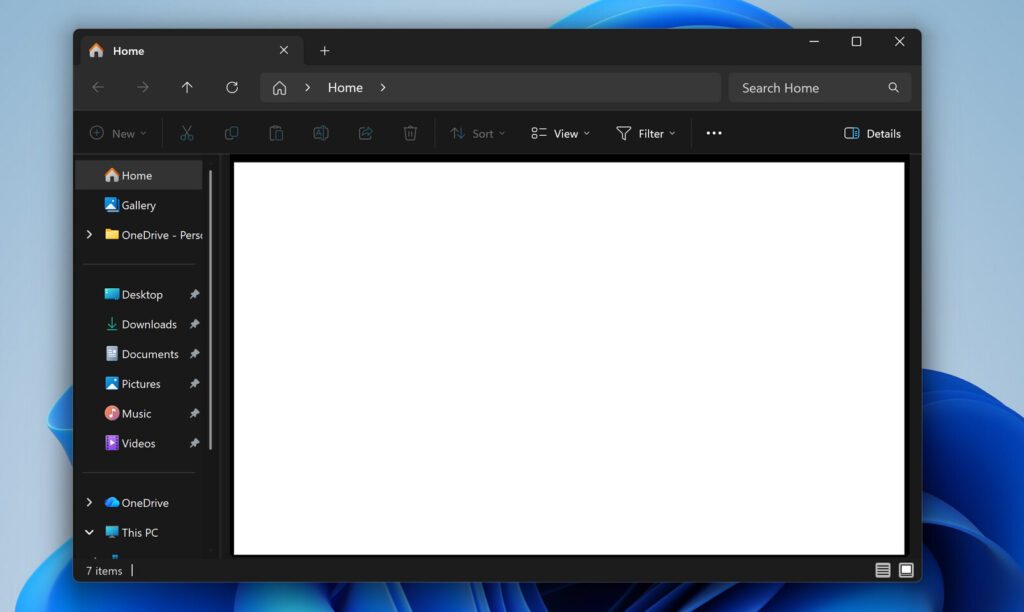Toggle the Details pane
This screenshot has width=1024, height=612.
point(871,132)
